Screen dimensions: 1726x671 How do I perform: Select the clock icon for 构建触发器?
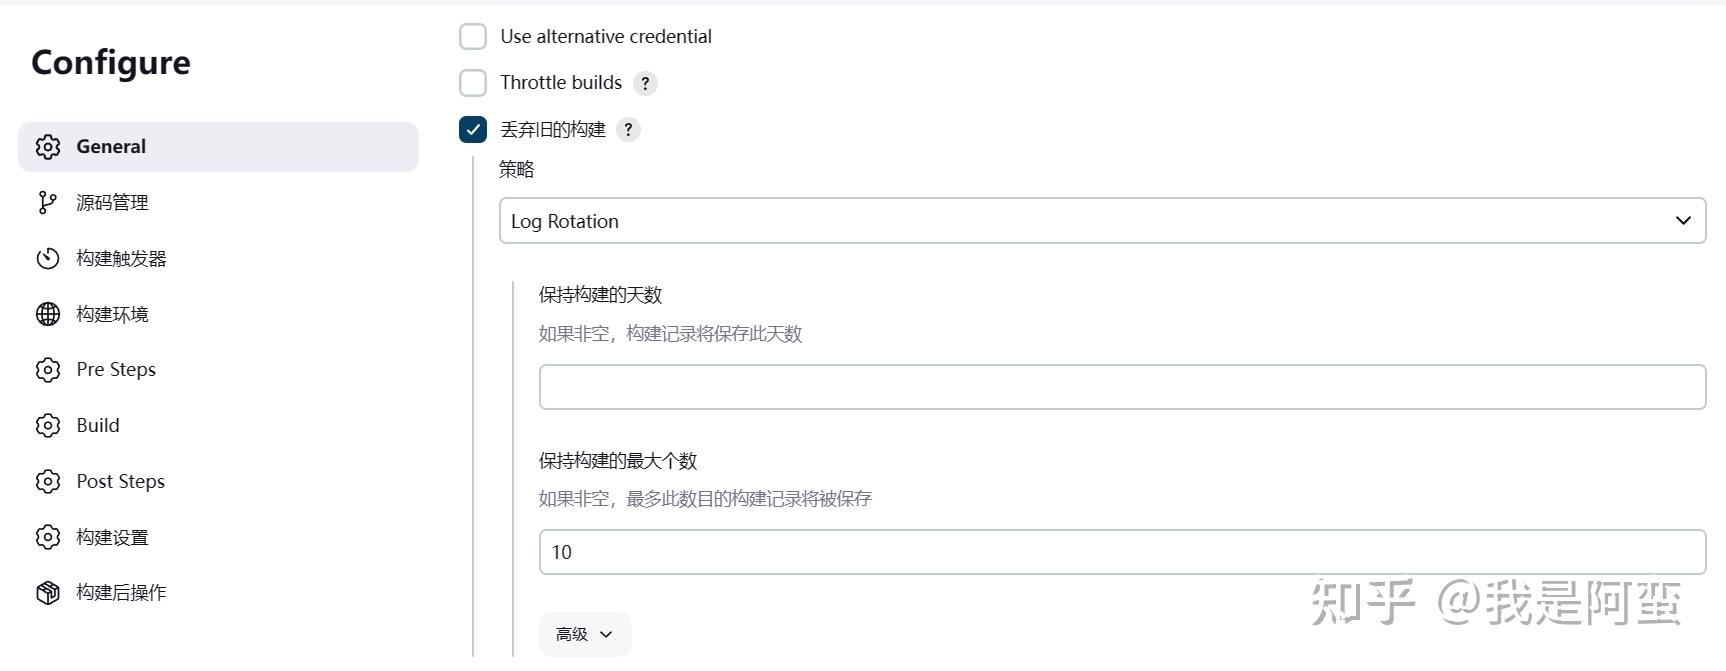click(47, 258)
